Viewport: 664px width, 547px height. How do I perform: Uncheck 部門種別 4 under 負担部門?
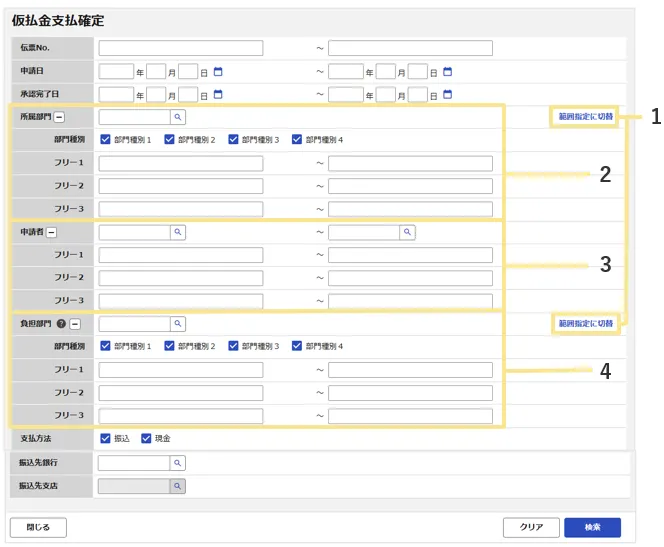point(297,346)
